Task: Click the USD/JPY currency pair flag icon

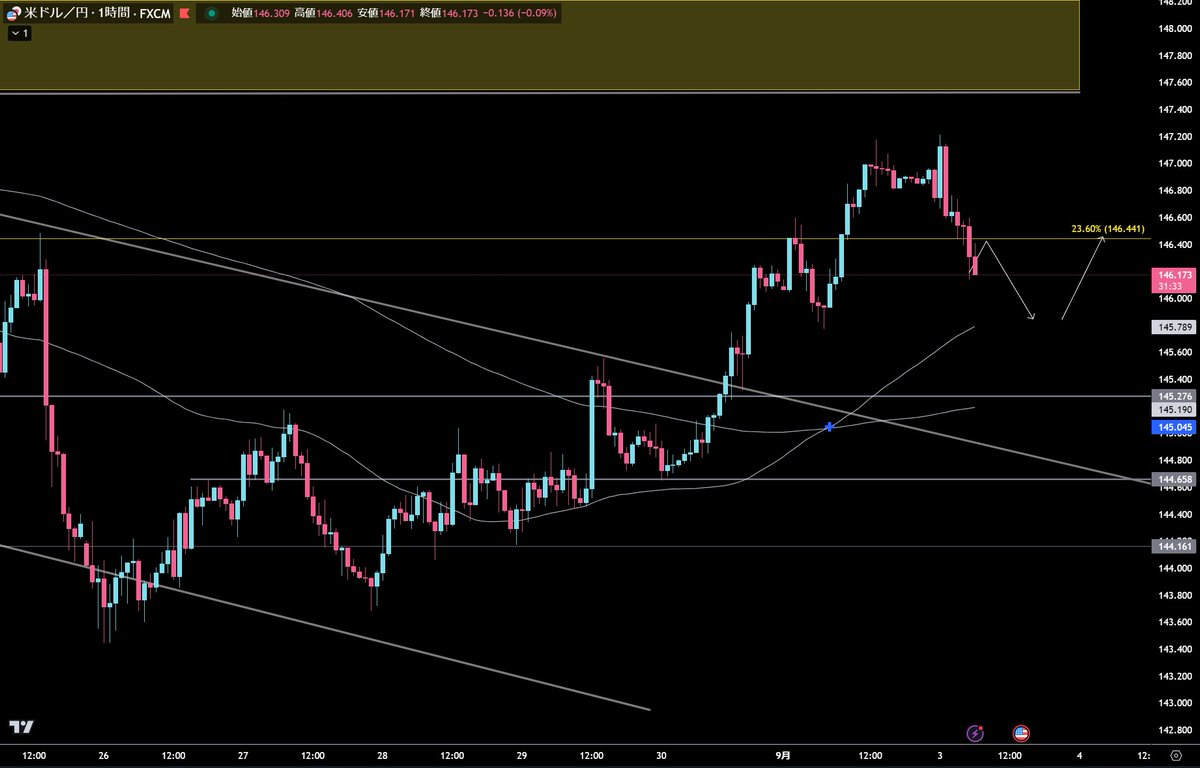Action: [14, 13]
